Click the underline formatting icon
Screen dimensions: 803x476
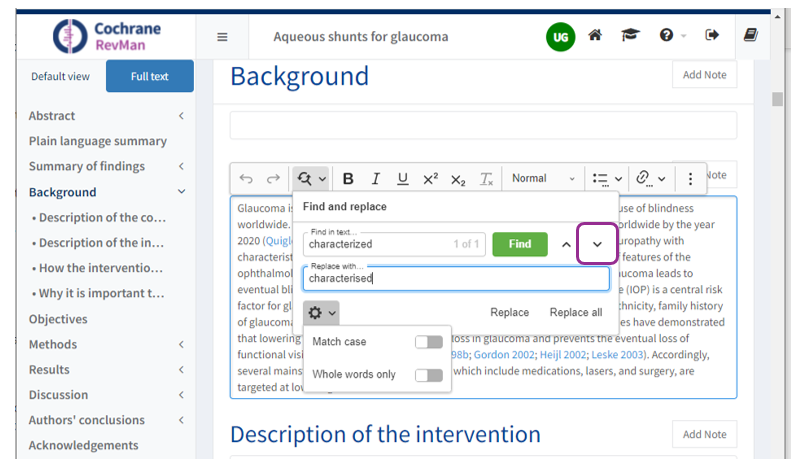tap(402, 179)
